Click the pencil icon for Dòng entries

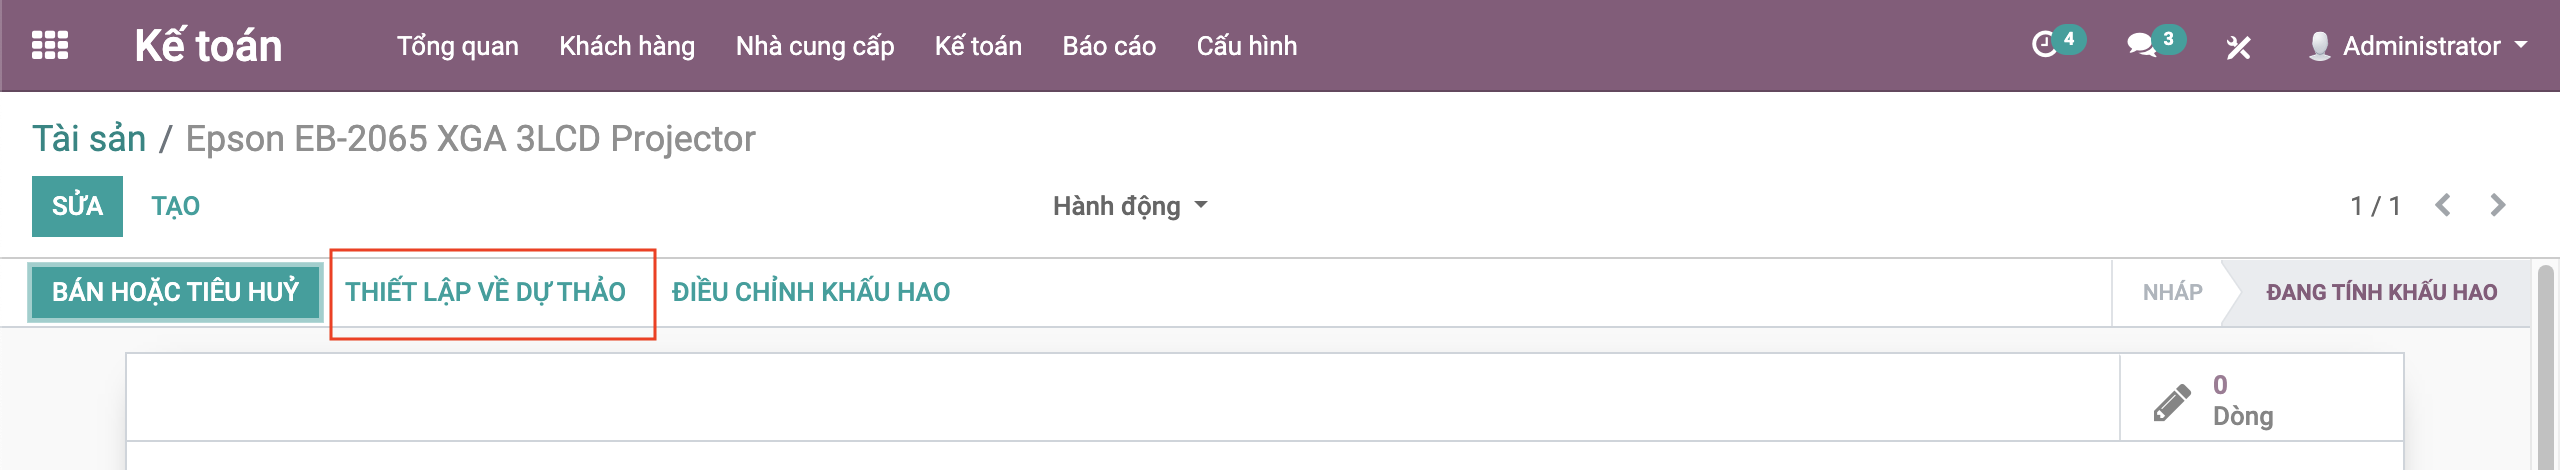coord(2171,402)
